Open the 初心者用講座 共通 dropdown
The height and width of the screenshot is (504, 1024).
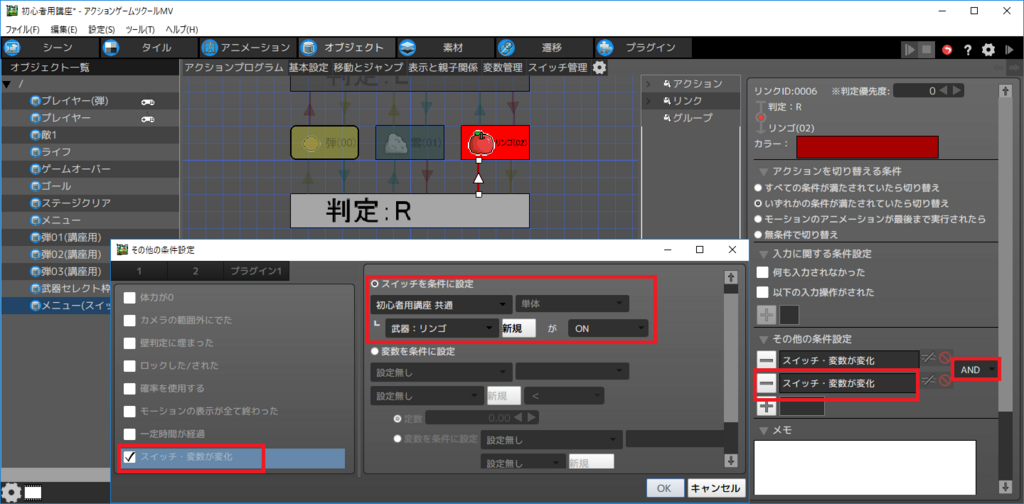441,304
